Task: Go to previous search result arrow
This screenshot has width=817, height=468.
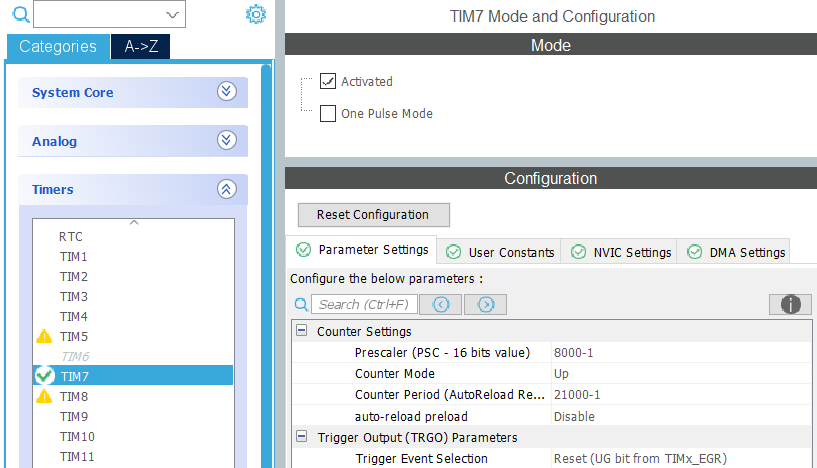Action: pyautogui.click(x=440, y=304)
